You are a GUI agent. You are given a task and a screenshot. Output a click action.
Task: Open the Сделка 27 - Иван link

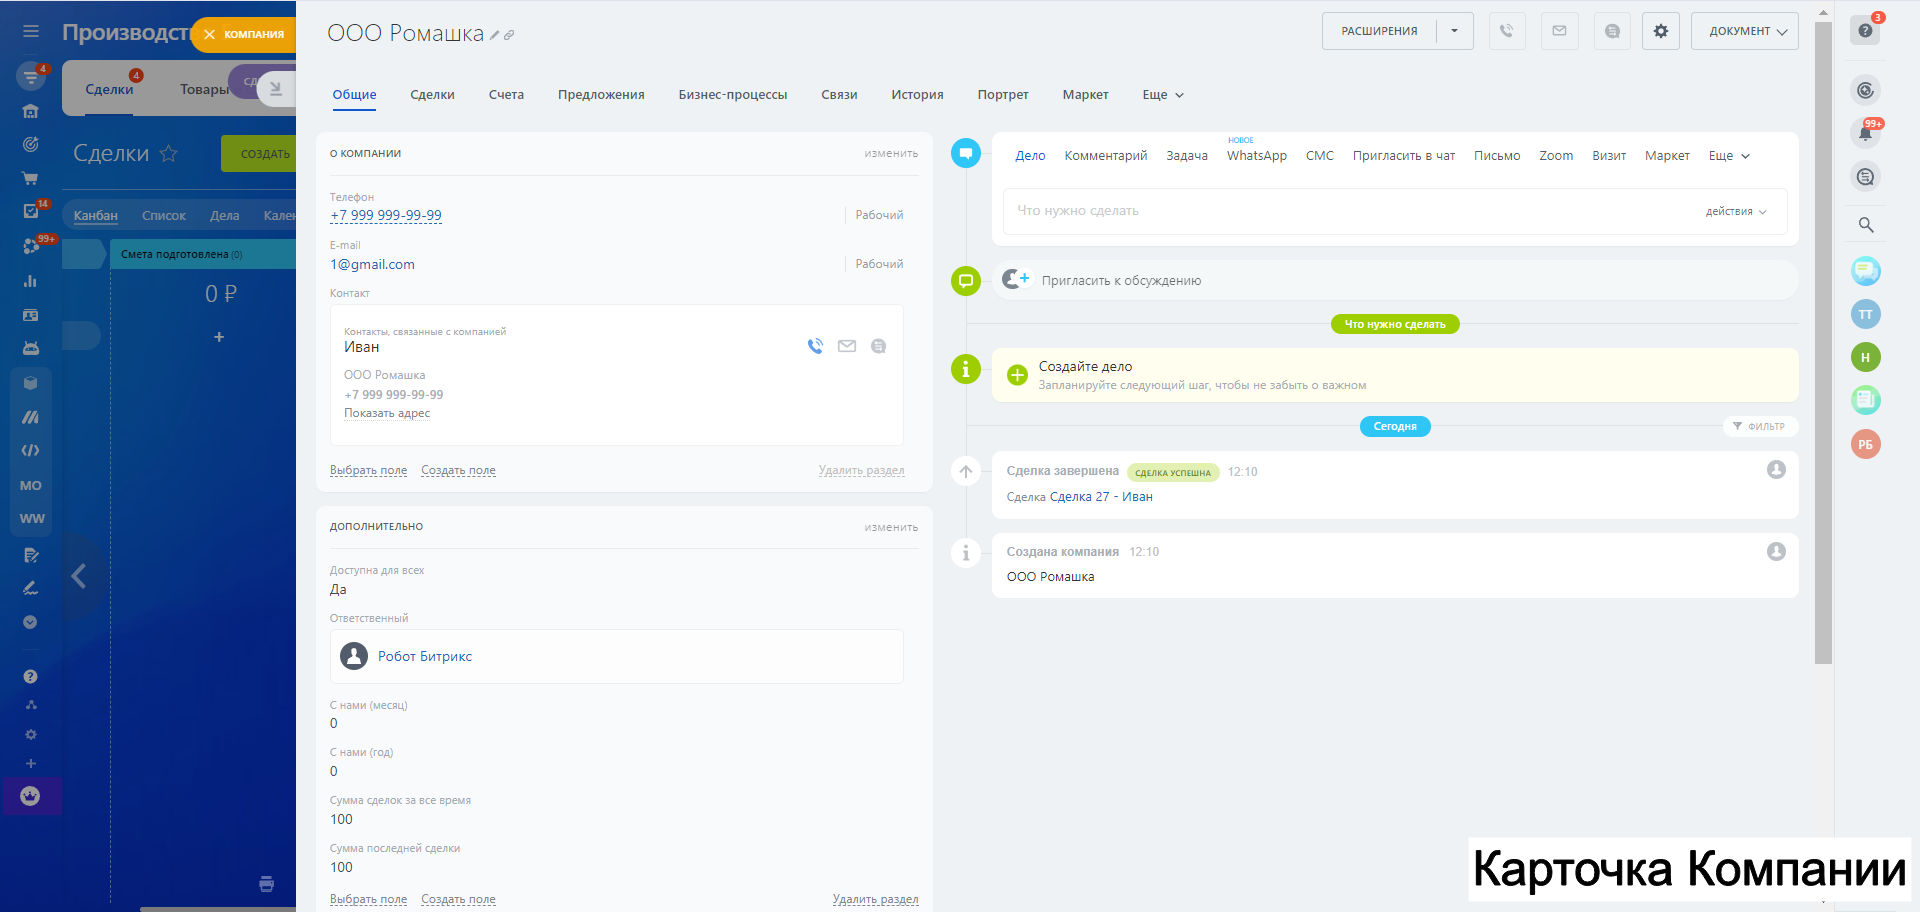[x=1100, y=497]
